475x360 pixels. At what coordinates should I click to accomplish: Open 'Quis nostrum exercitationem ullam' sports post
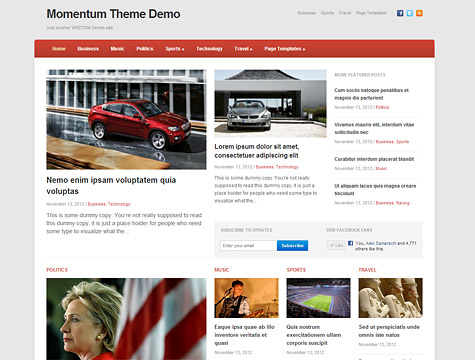tap(314, 335)
